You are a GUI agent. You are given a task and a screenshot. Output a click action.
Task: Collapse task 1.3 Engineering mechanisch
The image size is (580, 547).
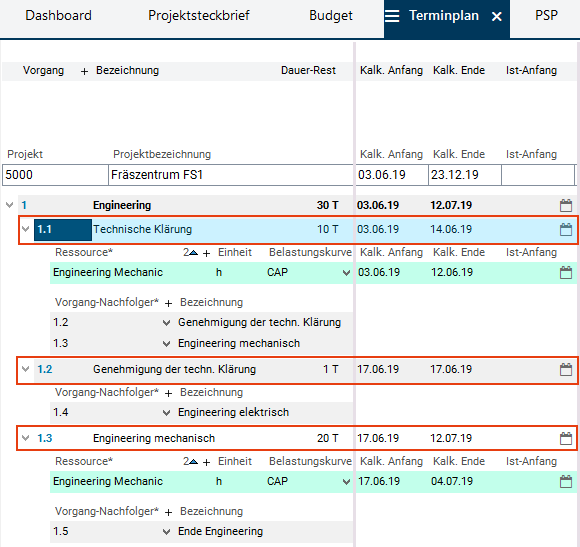coord(26,438)
